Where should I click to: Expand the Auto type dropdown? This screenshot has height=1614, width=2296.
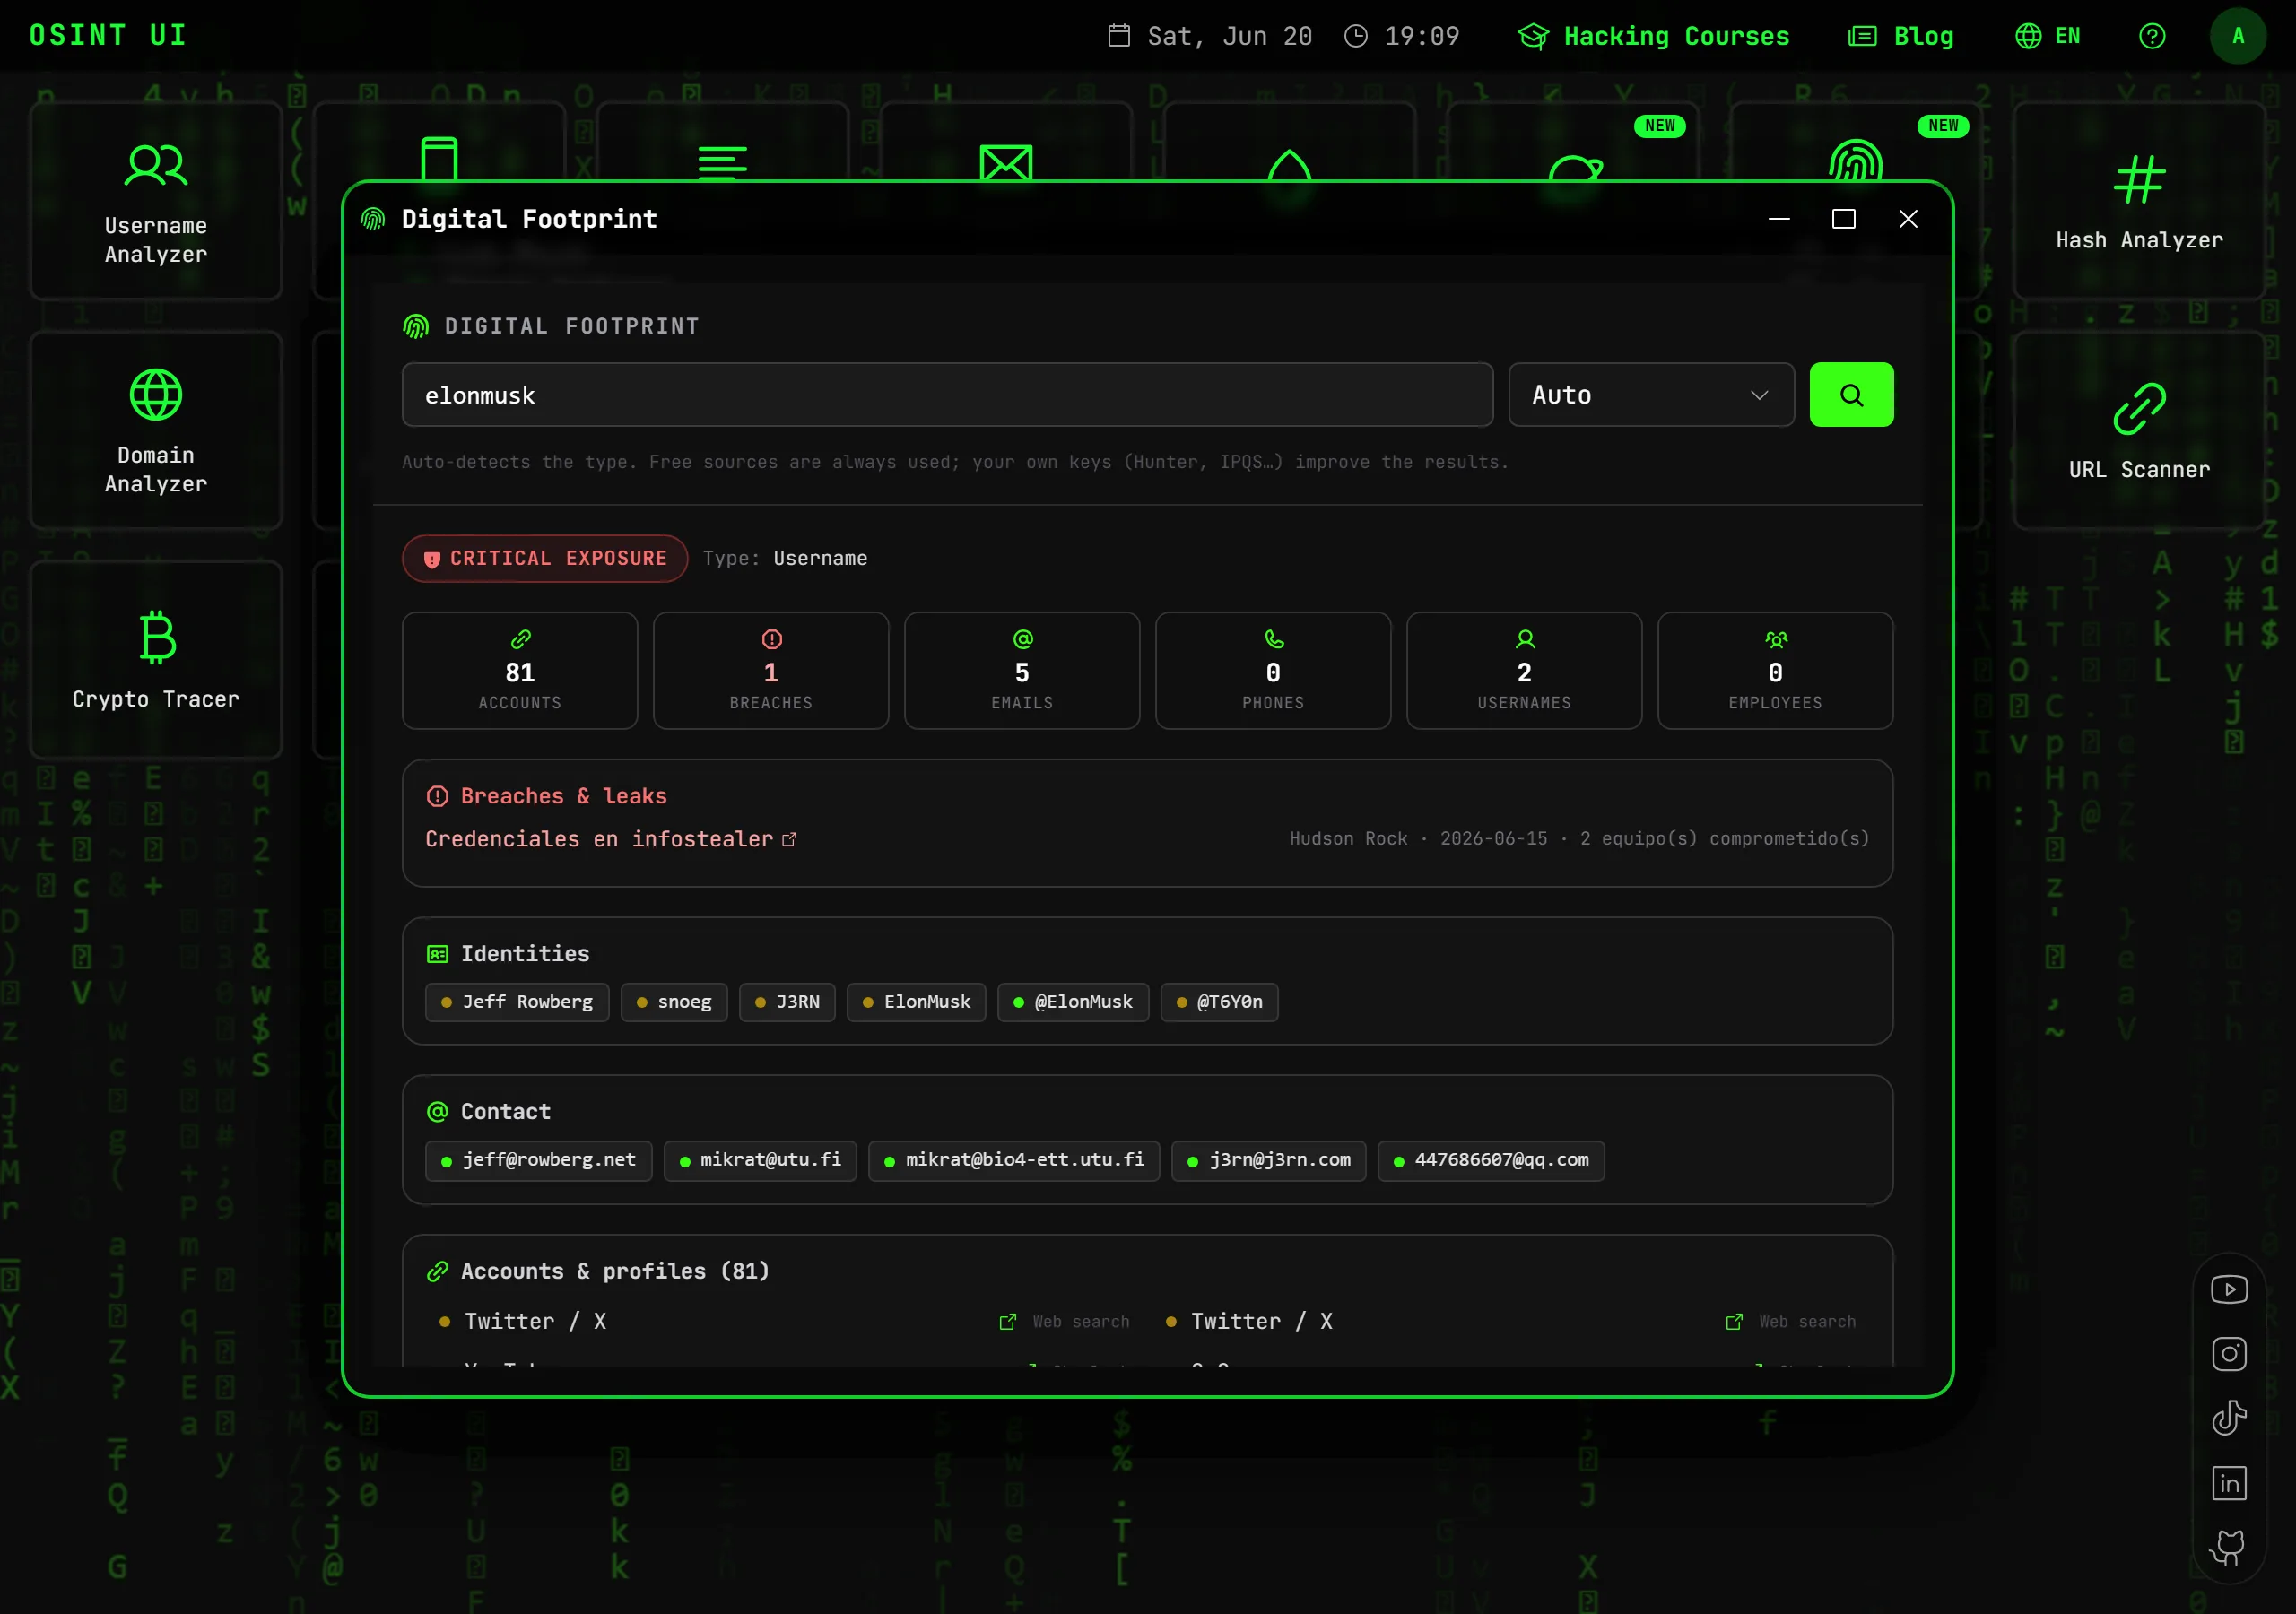(x=1651, y=395)
